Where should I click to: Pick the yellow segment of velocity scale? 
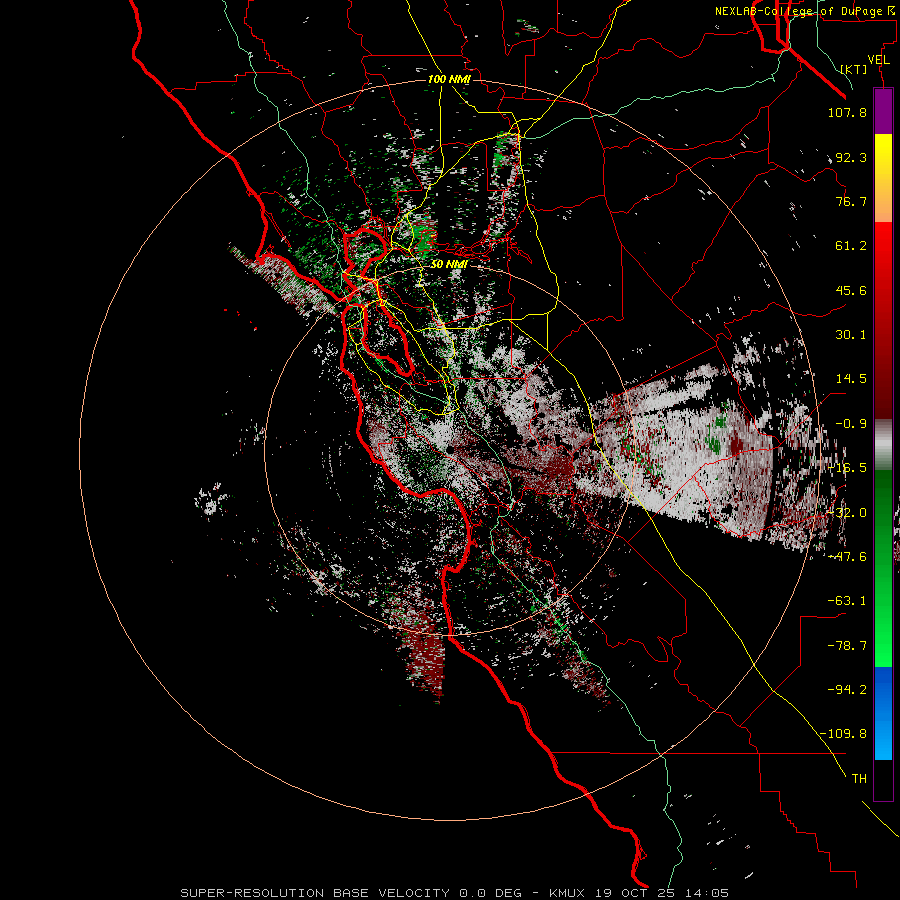click(x=883, y=156)
